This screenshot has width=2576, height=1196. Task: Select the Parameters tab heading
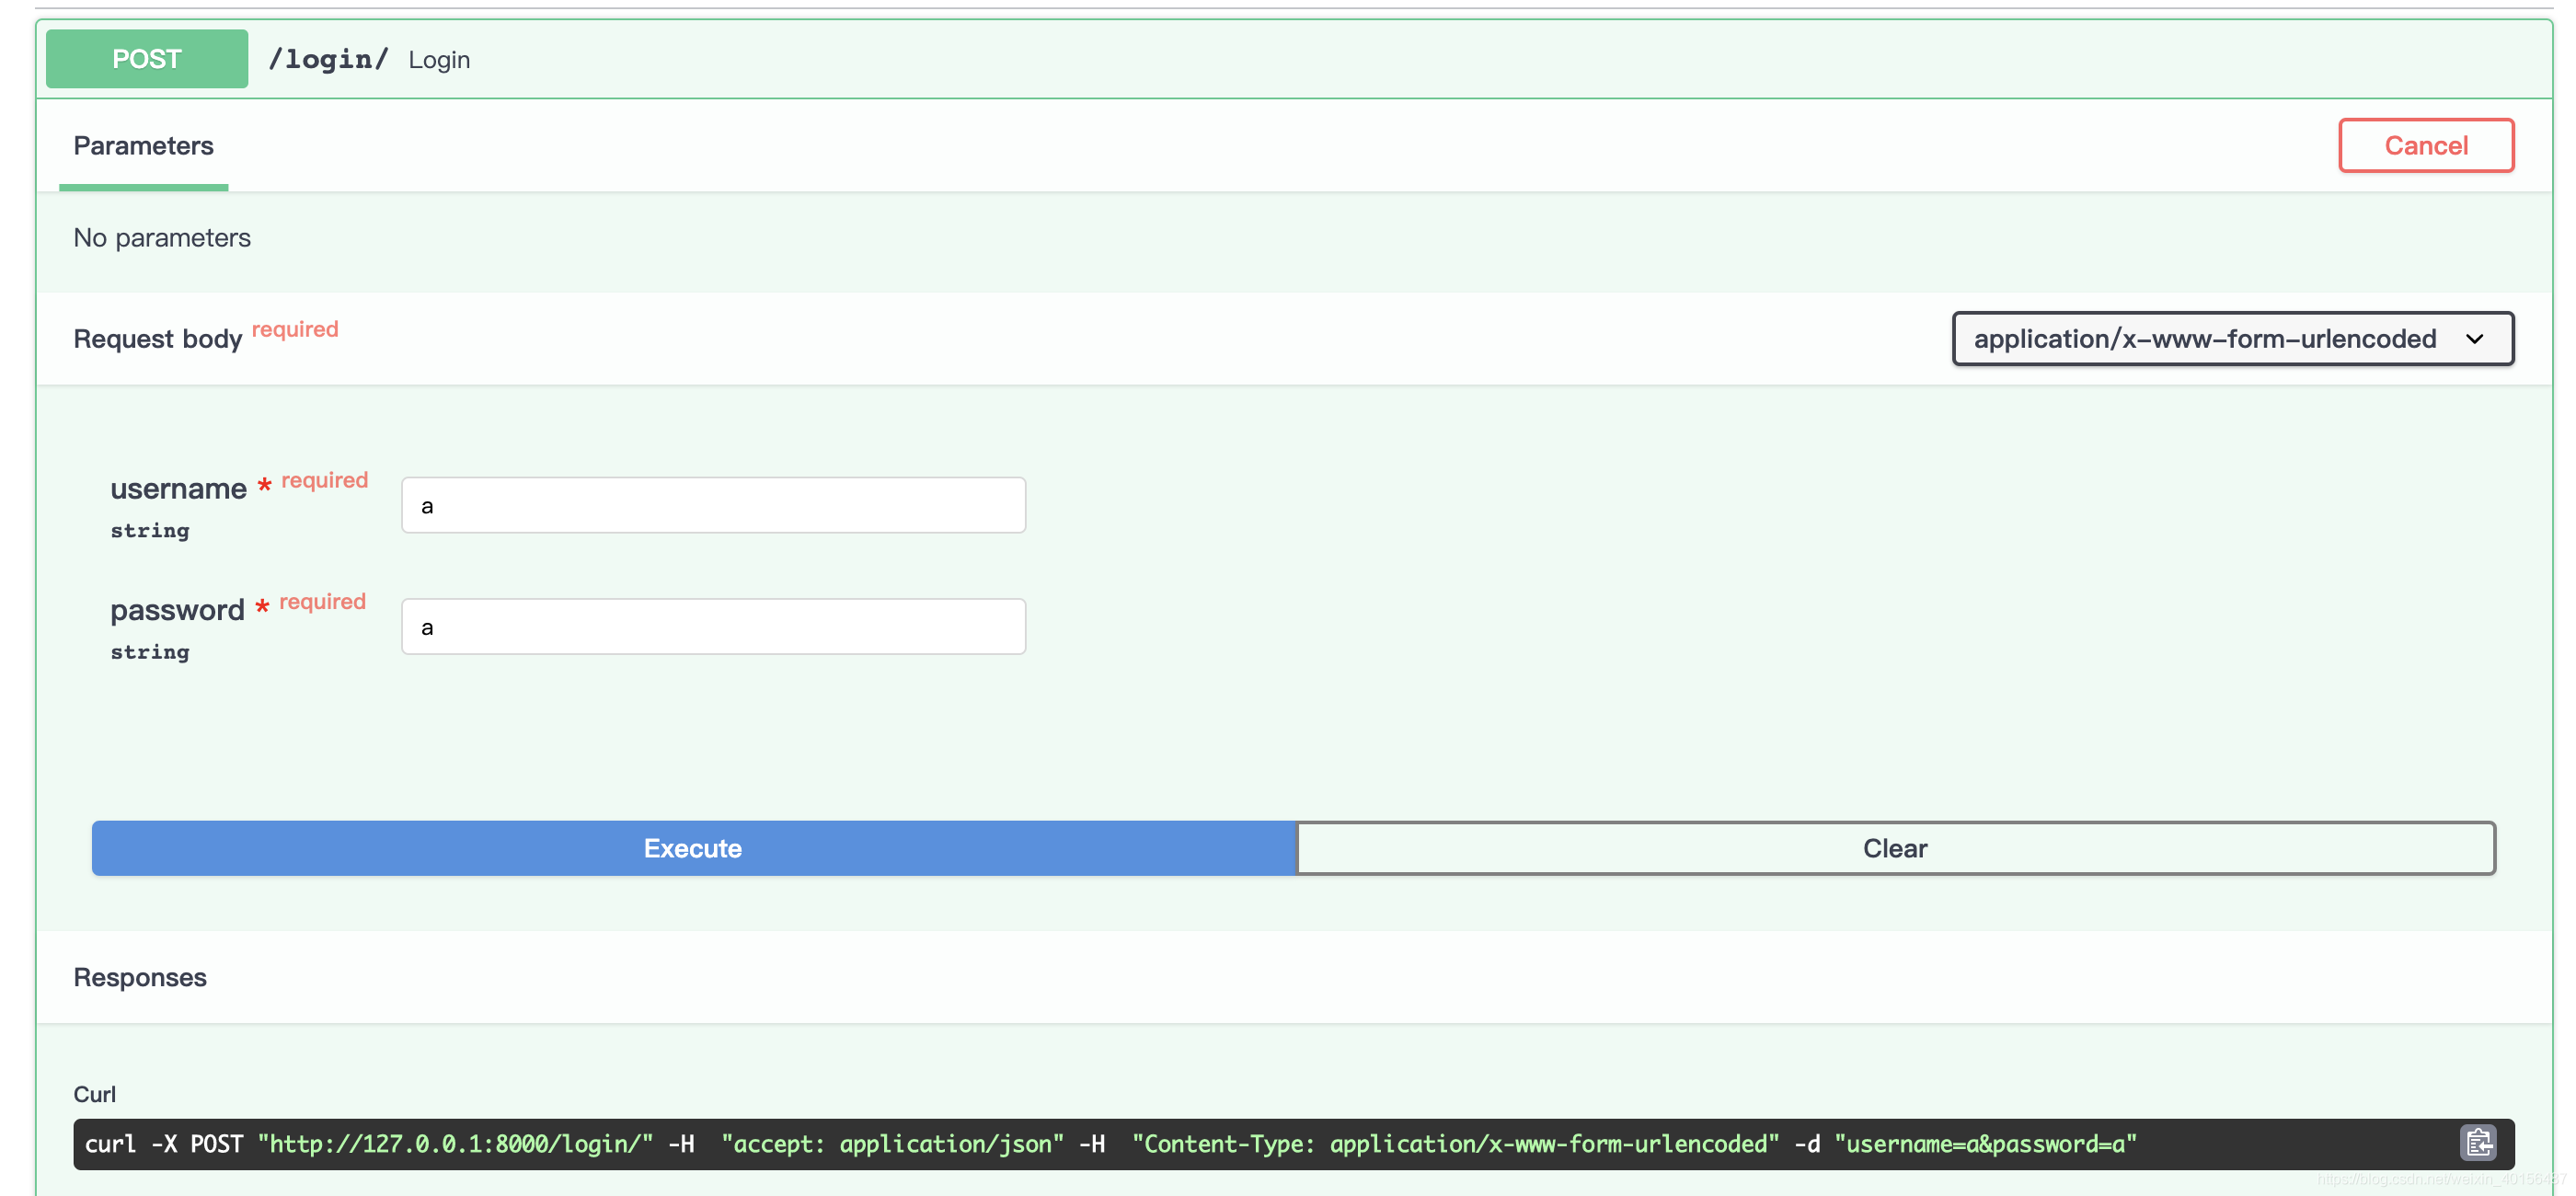(143, 146)
